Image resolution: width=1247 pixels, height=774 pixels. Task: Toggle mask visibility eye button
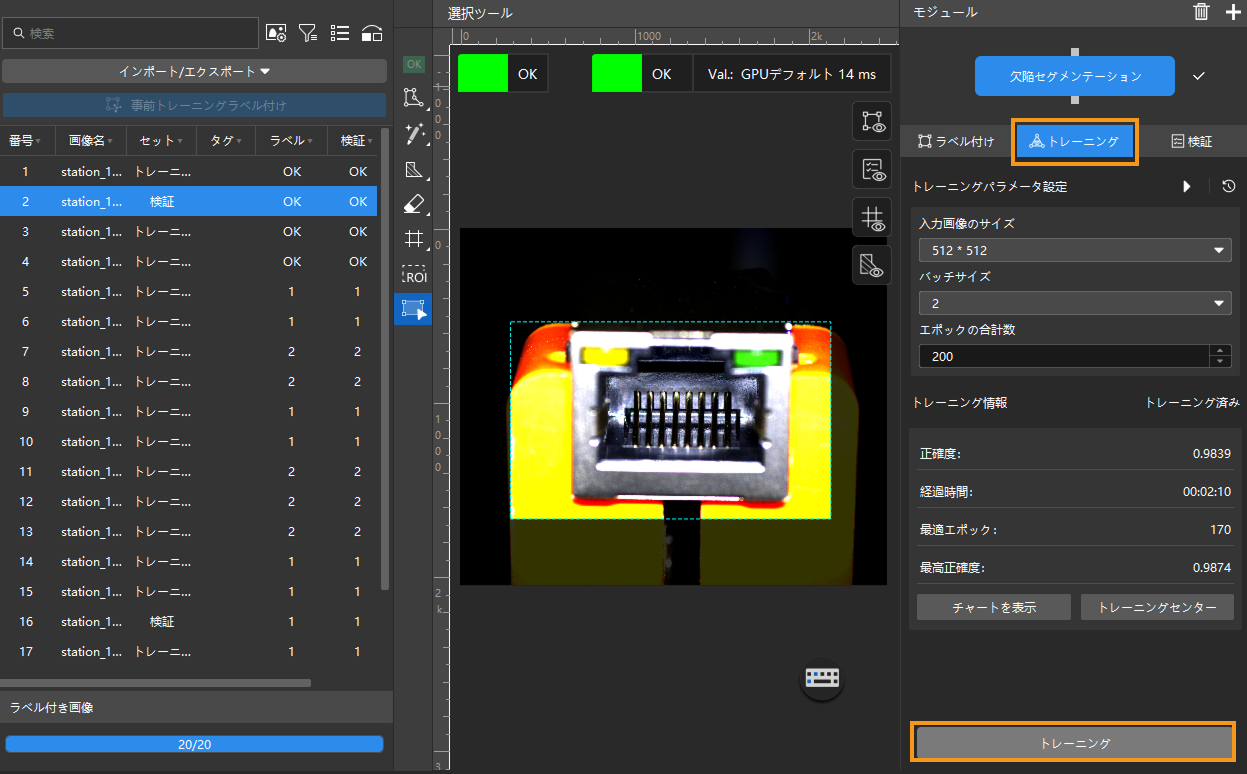[871, 265]
